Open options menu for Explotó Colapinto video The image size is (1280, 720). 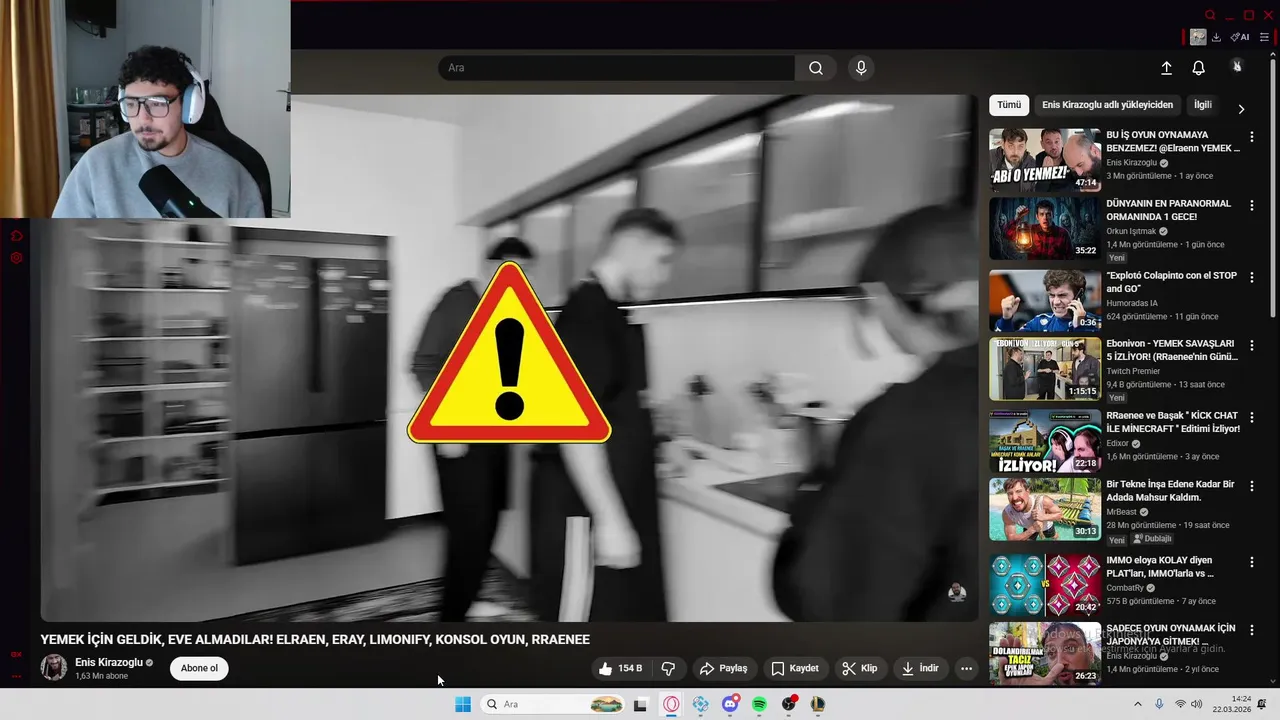1251,278
